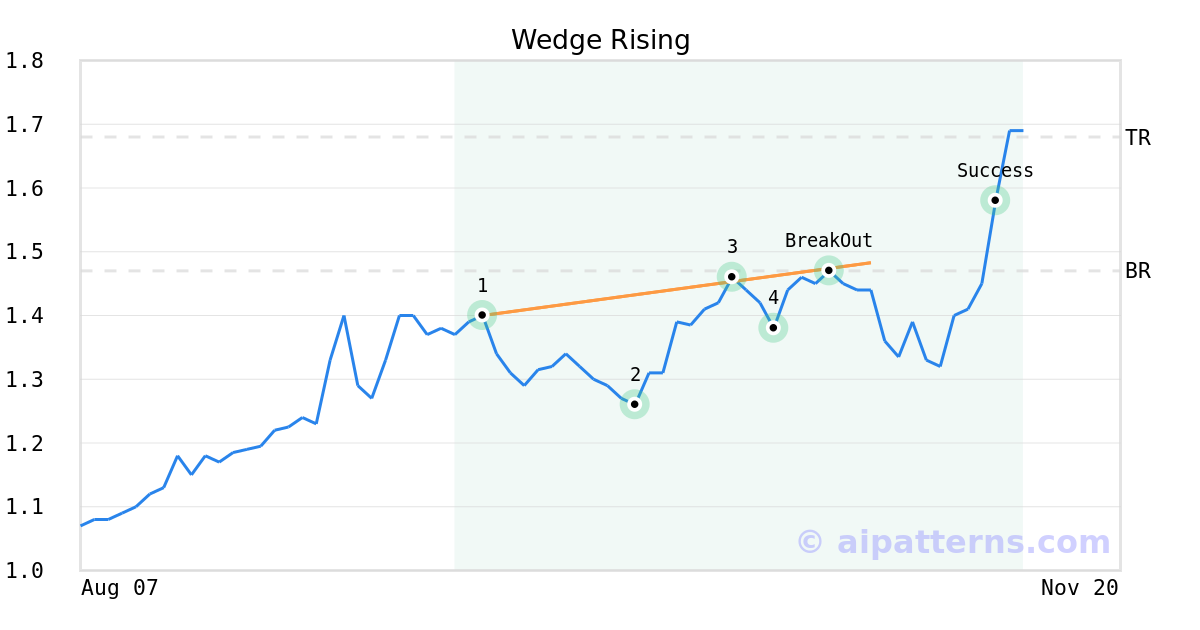Image resolution: width=1200 pixels, height=630 pixels.
Task: Select the 1.6 y-axis tick label
Action: pyautogui.click(x=24, y=188)
